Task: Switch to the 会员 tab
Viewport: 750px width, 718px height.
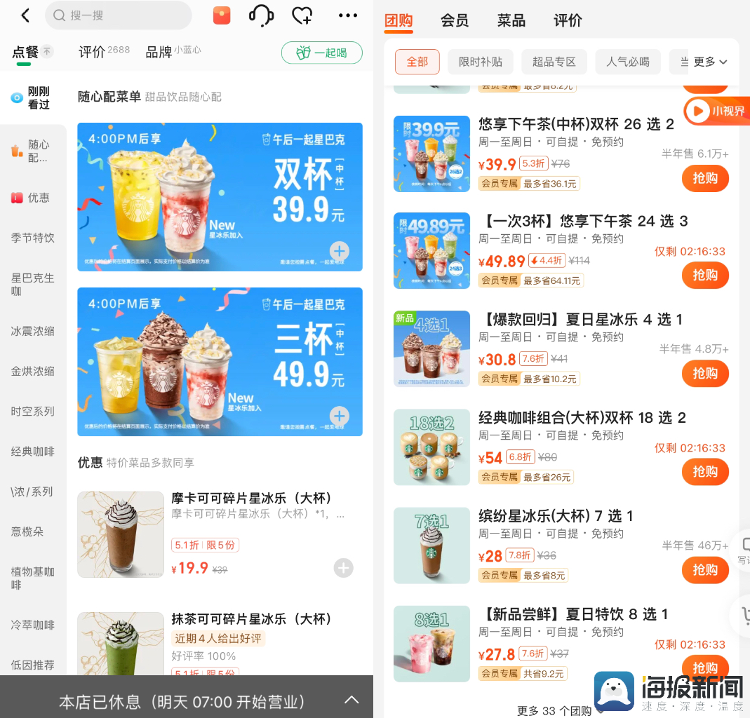Action: click(x=454, y=21)
